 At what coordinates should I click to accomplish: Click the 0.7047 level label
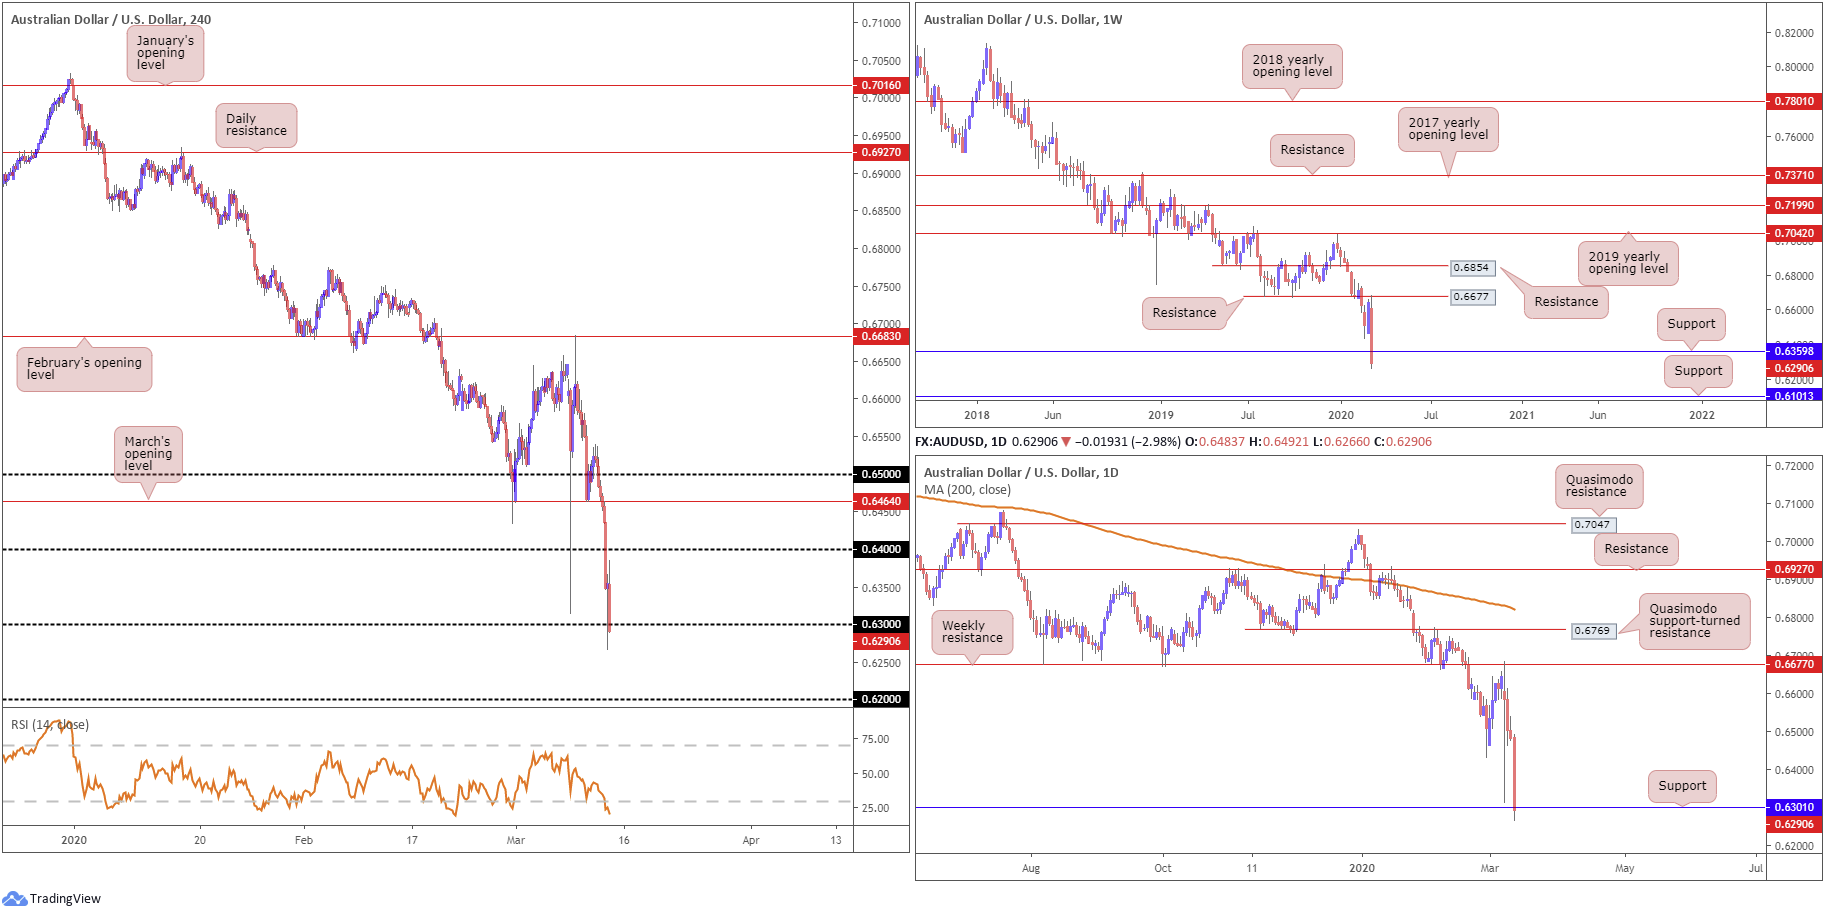click(x=1592, y=524)
